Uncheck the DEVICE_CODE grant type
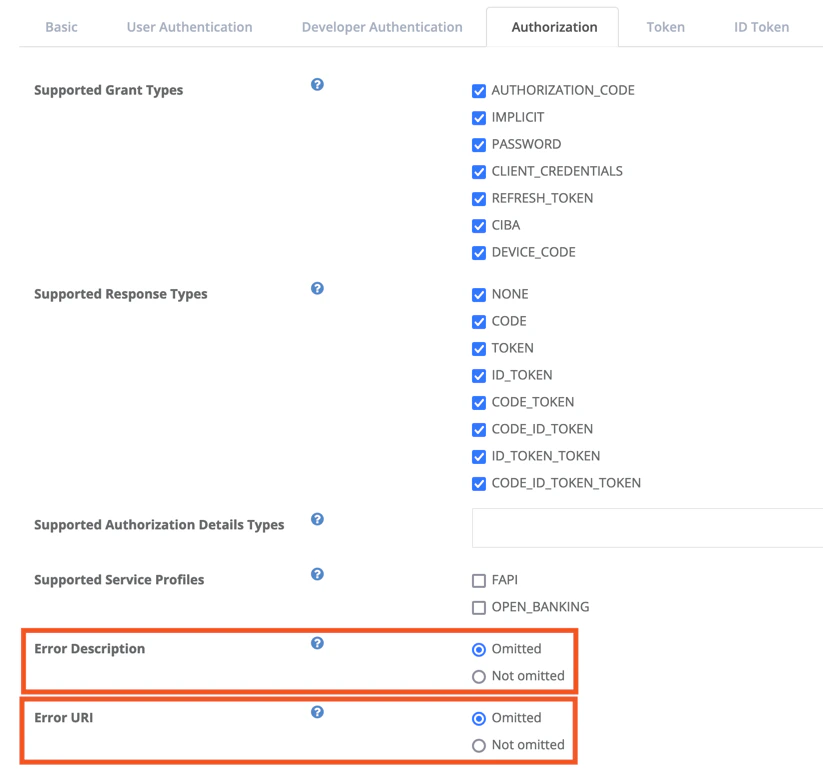The height and width of the screenshot is (772, 823). 479,253
